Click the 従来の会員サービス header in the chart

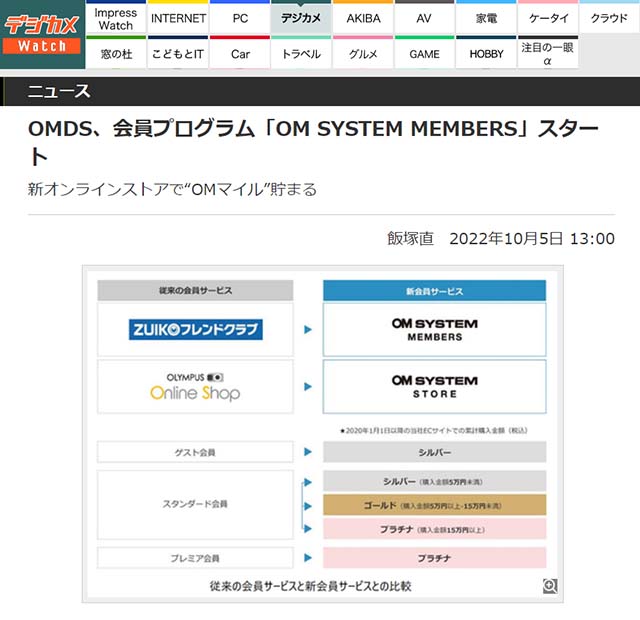pyautogui.click(x=195, y=290)
